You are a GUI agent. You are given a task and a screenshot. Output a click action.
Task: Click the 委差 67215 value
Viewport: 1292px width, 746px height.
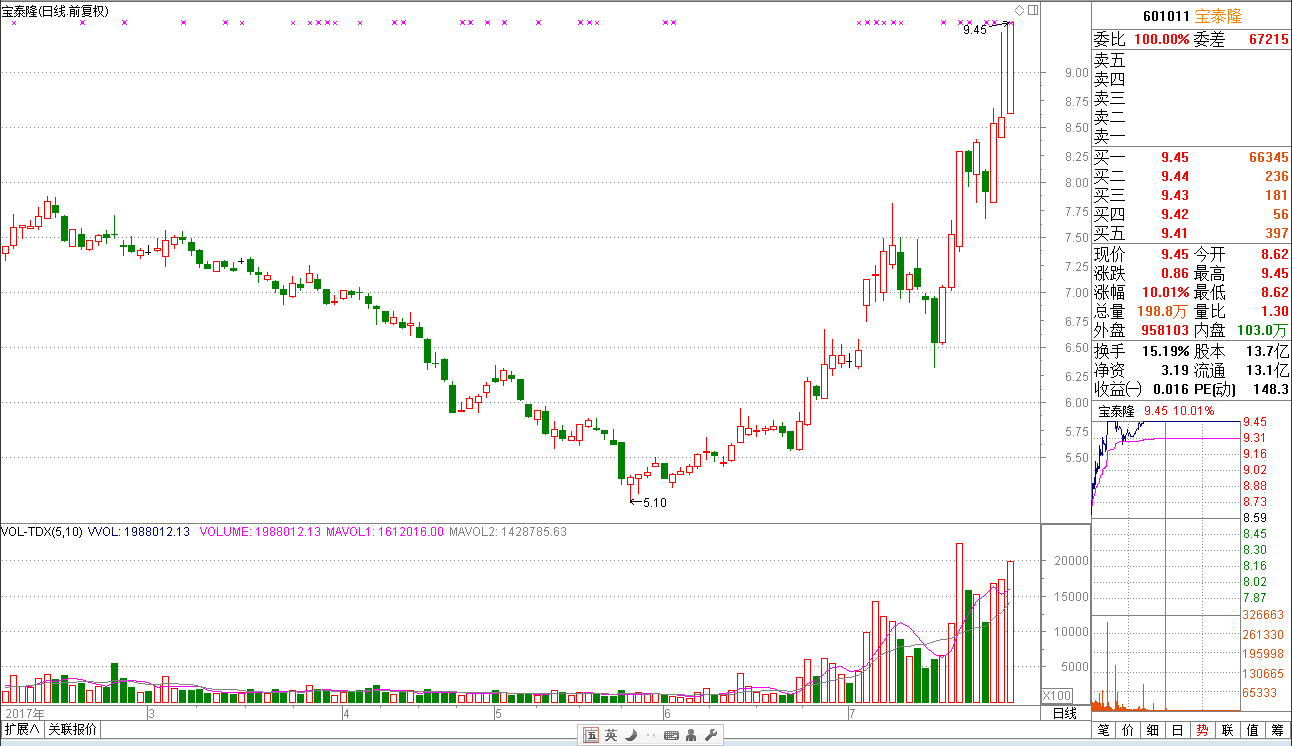point(1269,40)
